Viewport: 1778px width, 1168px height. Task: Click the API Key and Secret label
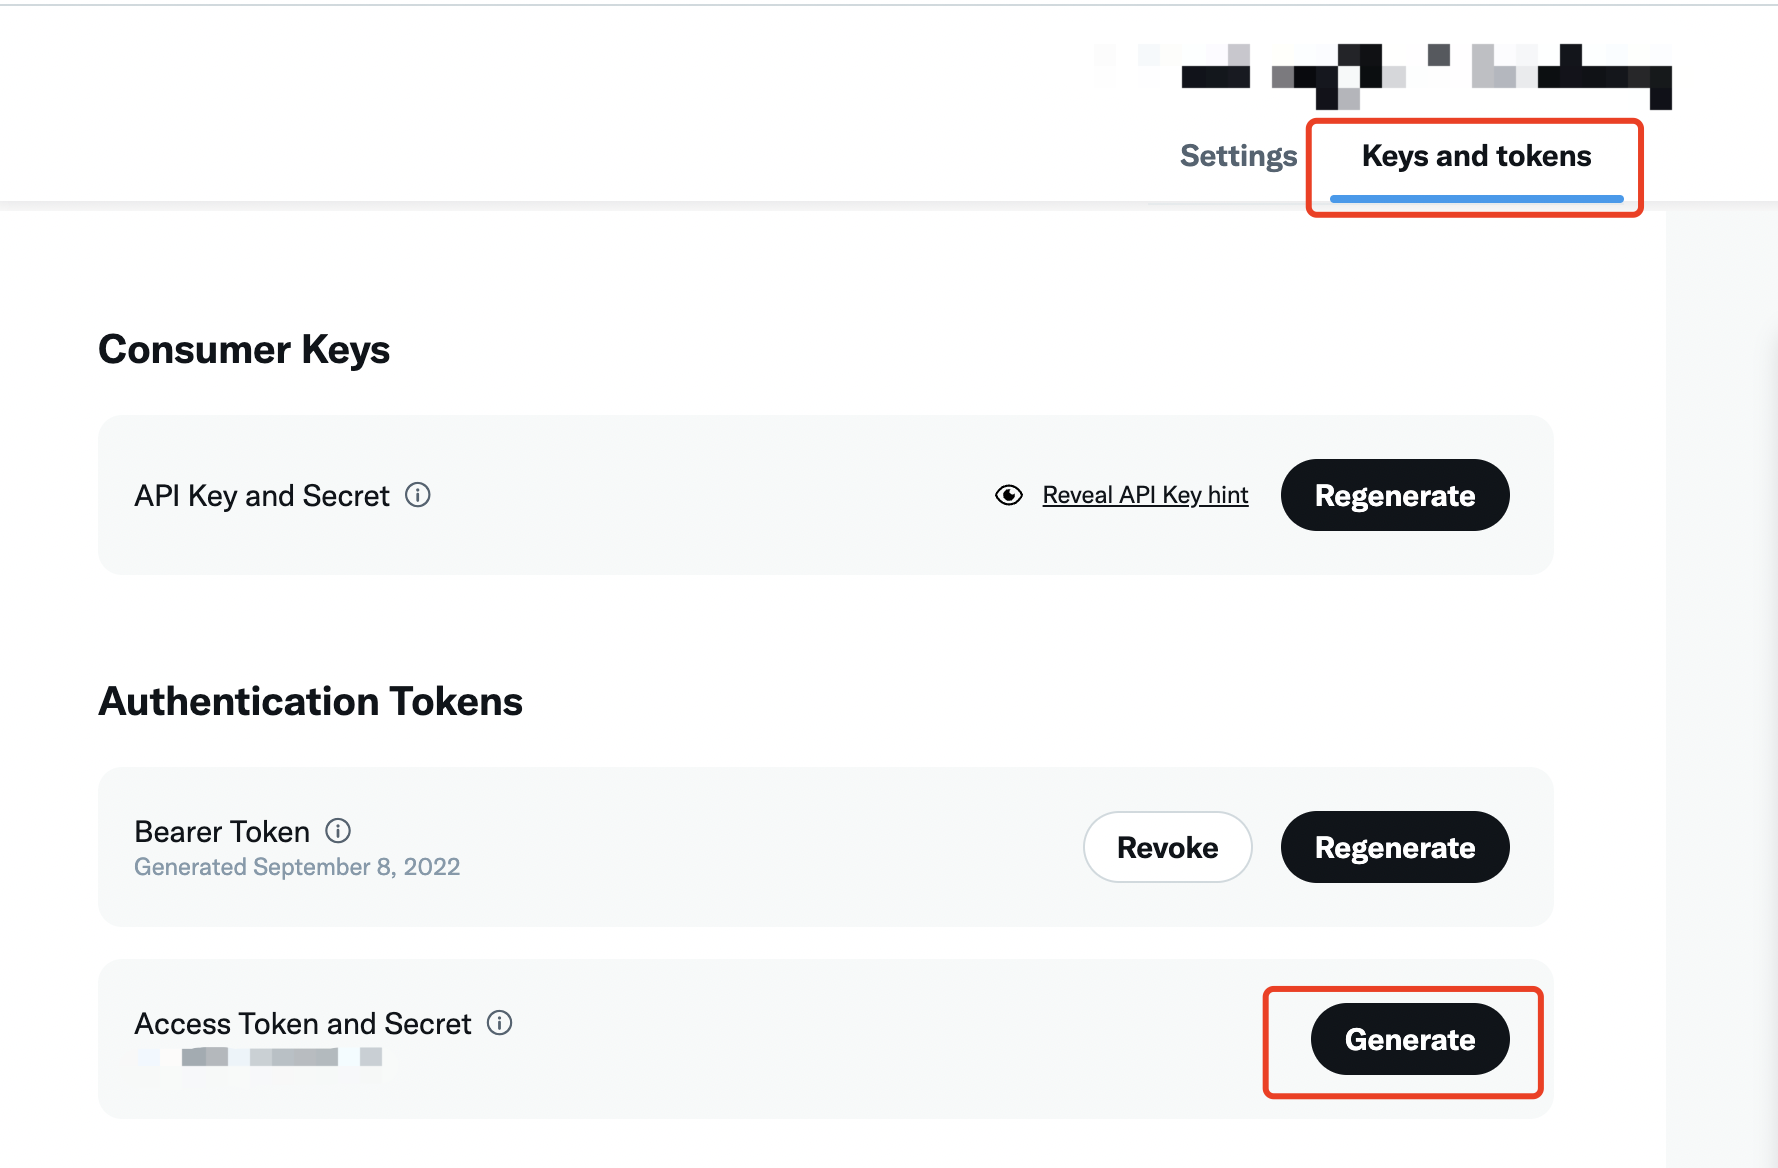pyautogui.click(x=262, y=496)
